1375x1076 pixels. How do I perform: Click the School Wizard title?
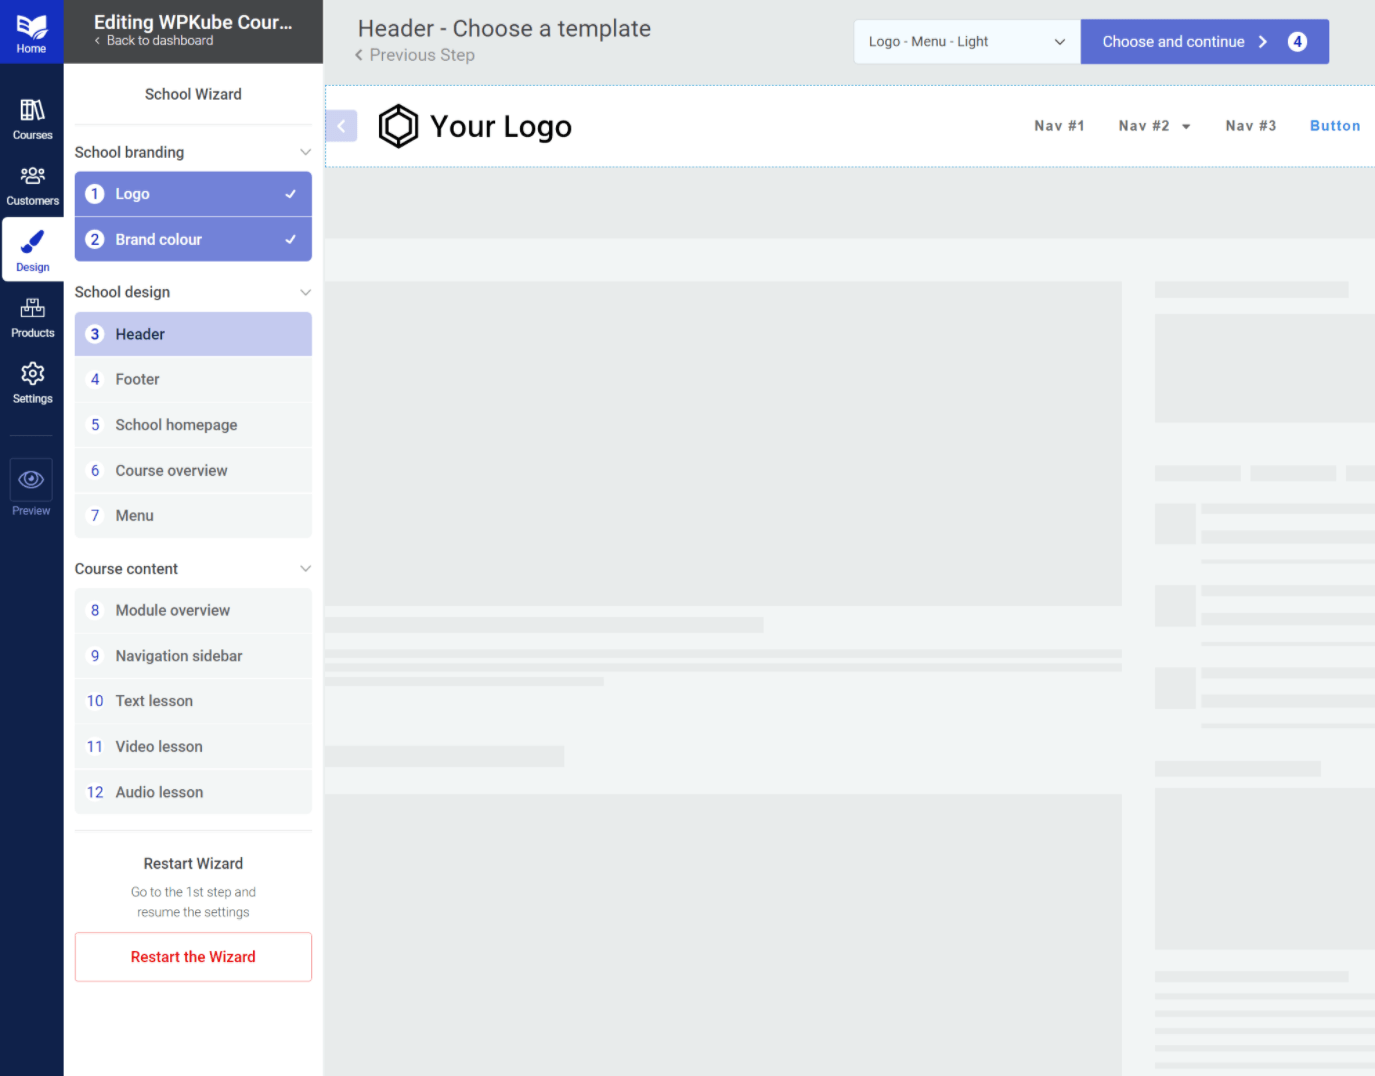click(x=193, y=94)
